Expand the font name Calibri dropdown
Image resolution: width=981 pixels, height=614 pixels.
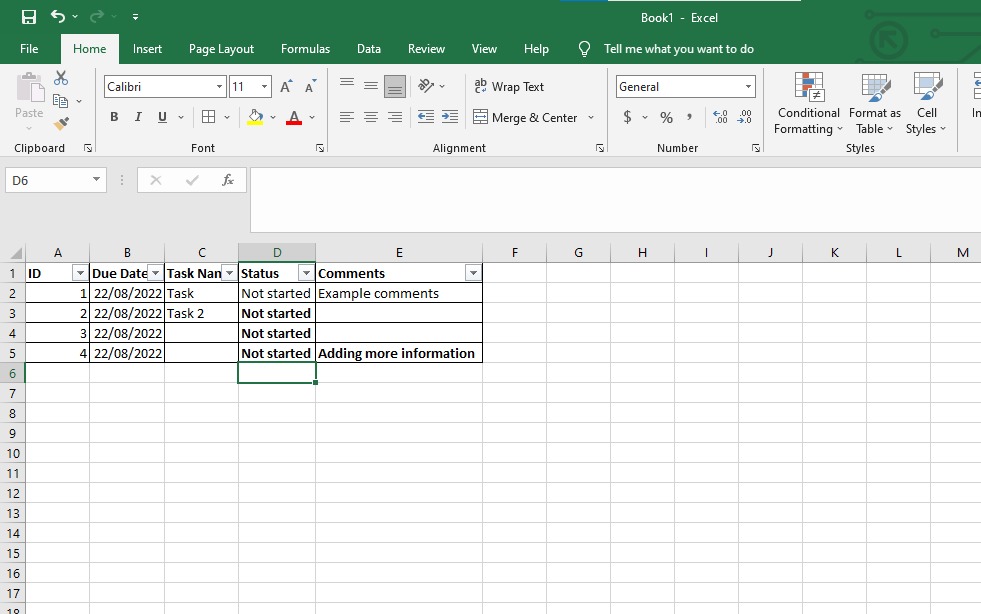click(x=219, y=87)
